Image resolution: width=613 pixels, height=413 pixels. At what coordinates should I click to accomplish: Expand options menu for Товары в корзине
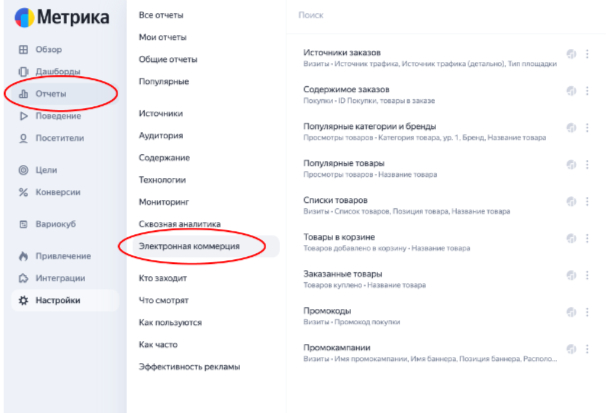587,238
